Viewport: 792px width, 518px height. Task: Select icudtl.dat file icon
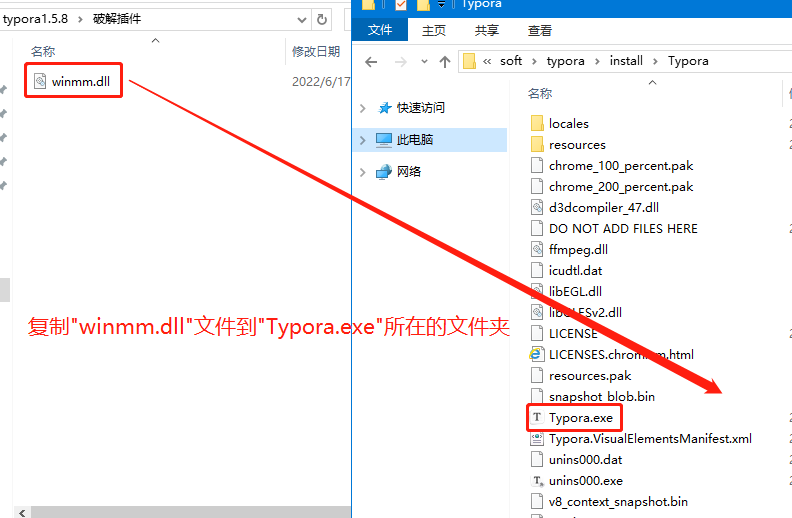coord(537,270)
